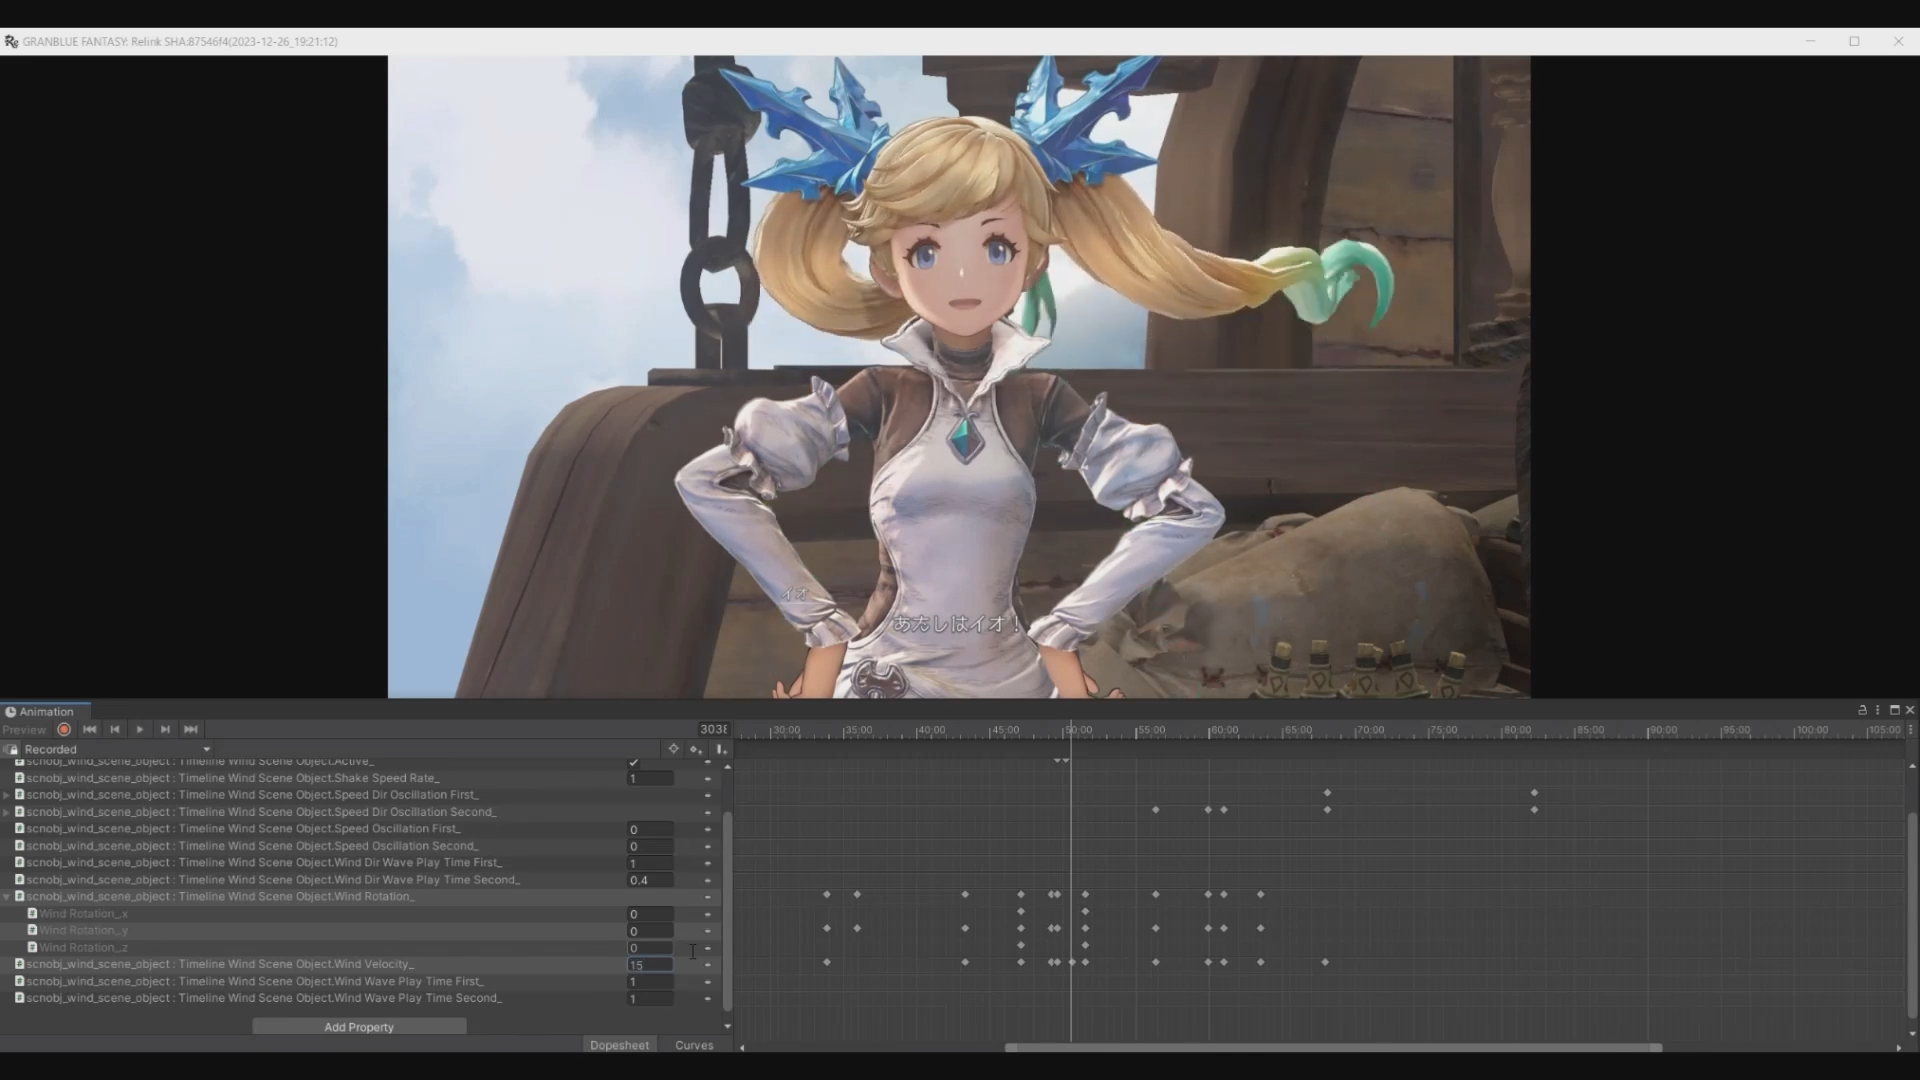Expand Speed Dir Oscillation First_ property
The width and height of the screenshot is (1920, 1080).
point(7,795)
